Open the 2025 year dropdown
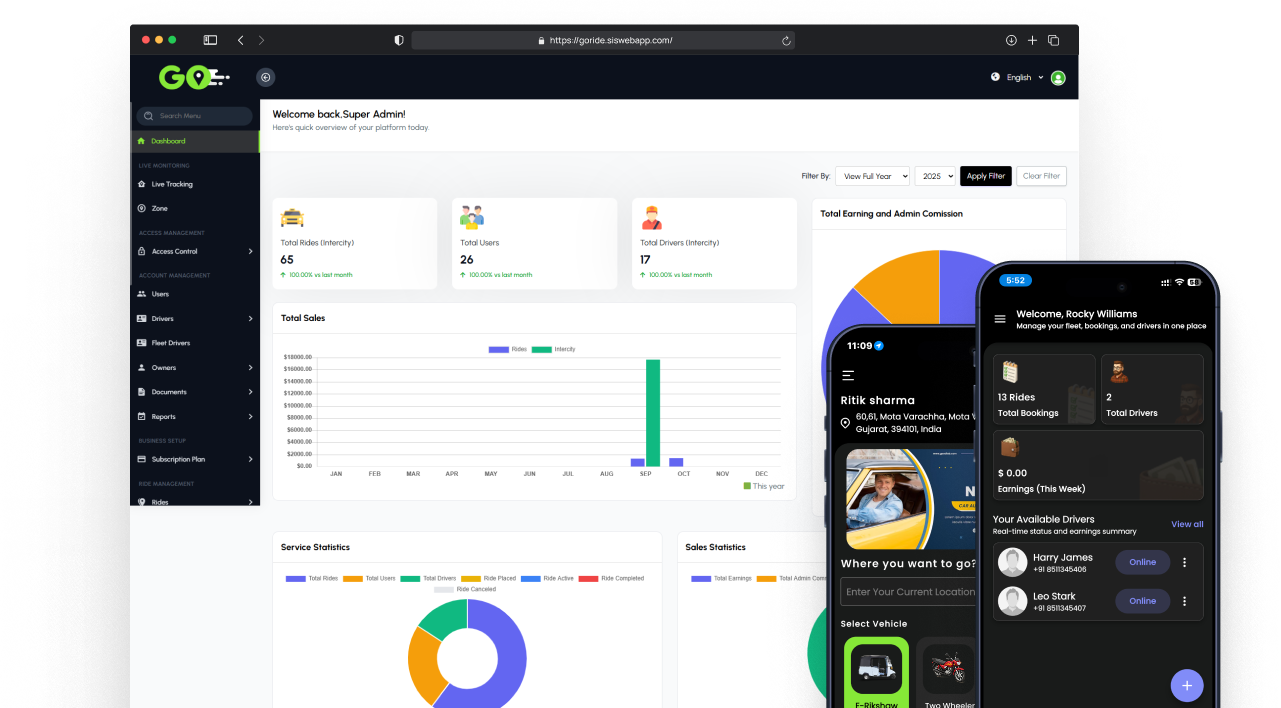 [935, 176]
